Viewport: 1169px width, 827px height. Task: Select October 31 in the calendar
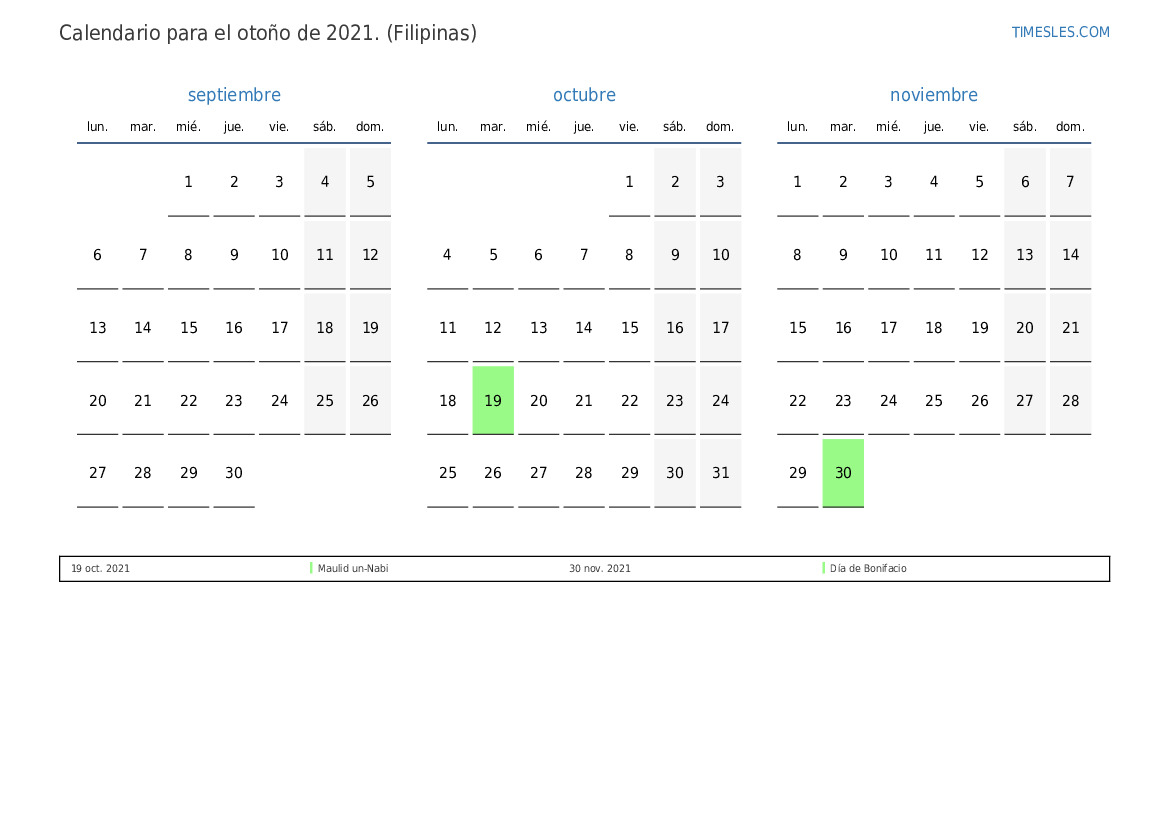coord(720,473)
